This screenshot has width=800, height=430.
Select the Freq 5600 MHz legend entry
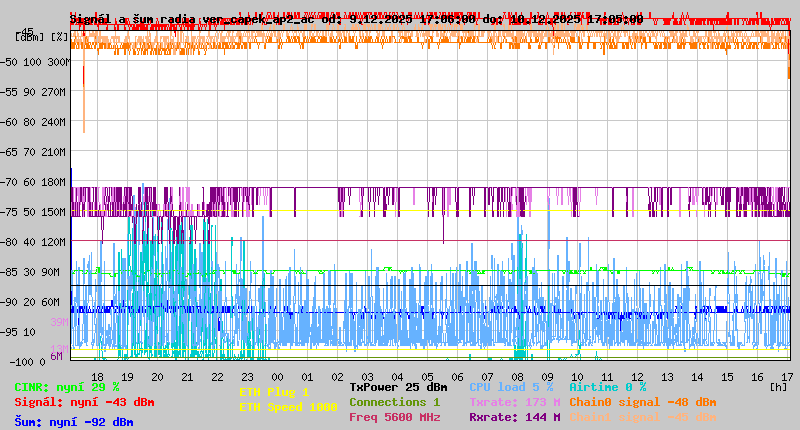coord(394,417)
